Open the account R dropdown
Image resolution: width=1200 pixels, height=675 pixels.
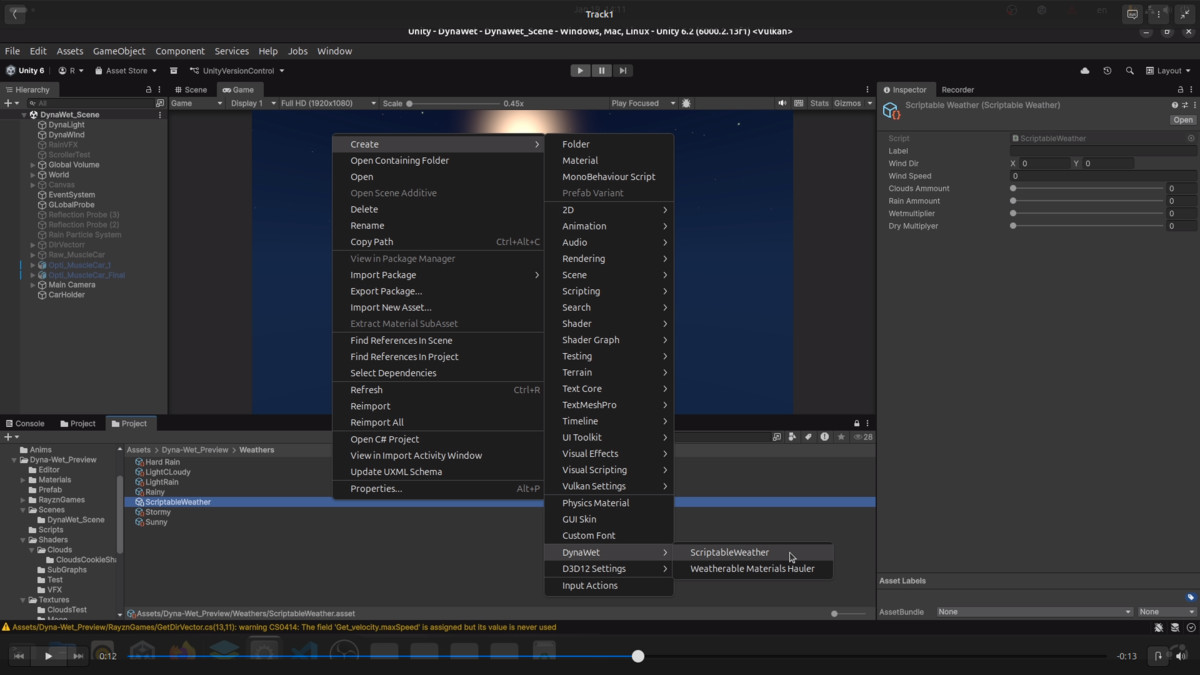(70, 71)
